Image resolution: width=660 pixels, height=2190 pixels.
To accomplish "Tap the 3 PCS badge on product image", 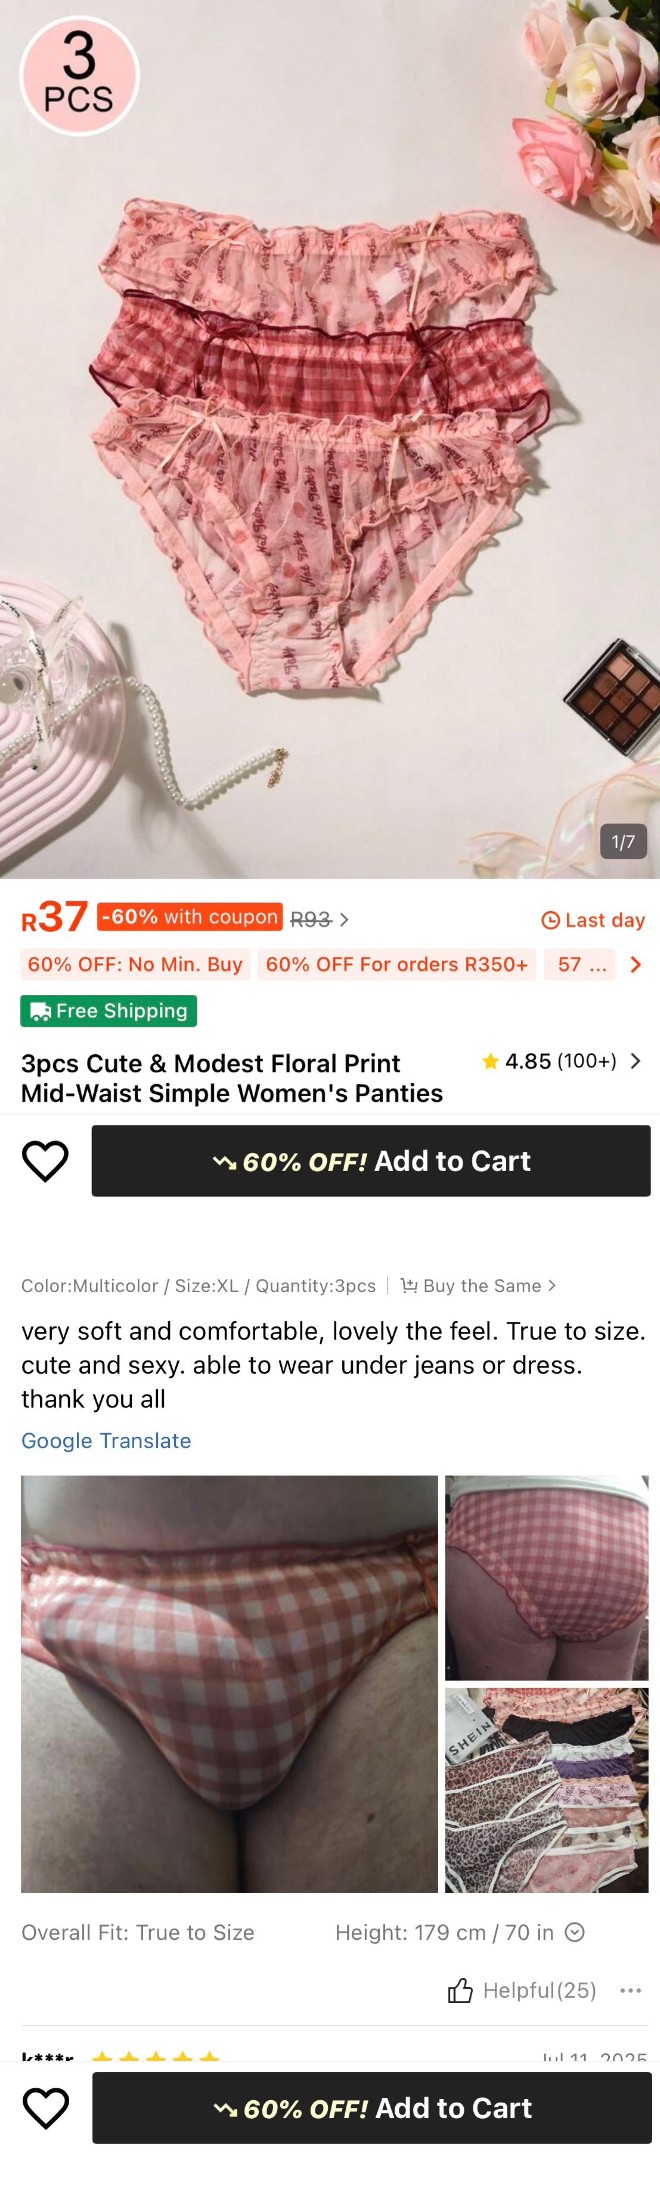I will tap(79, 75).
